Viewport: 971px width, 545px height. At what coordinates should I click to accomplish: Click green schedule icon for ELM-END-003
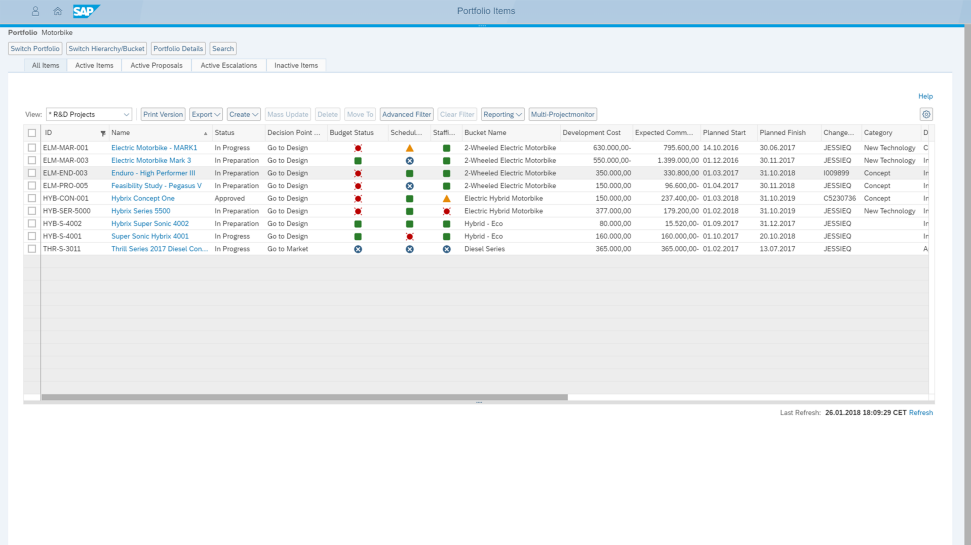coord(409,173)
